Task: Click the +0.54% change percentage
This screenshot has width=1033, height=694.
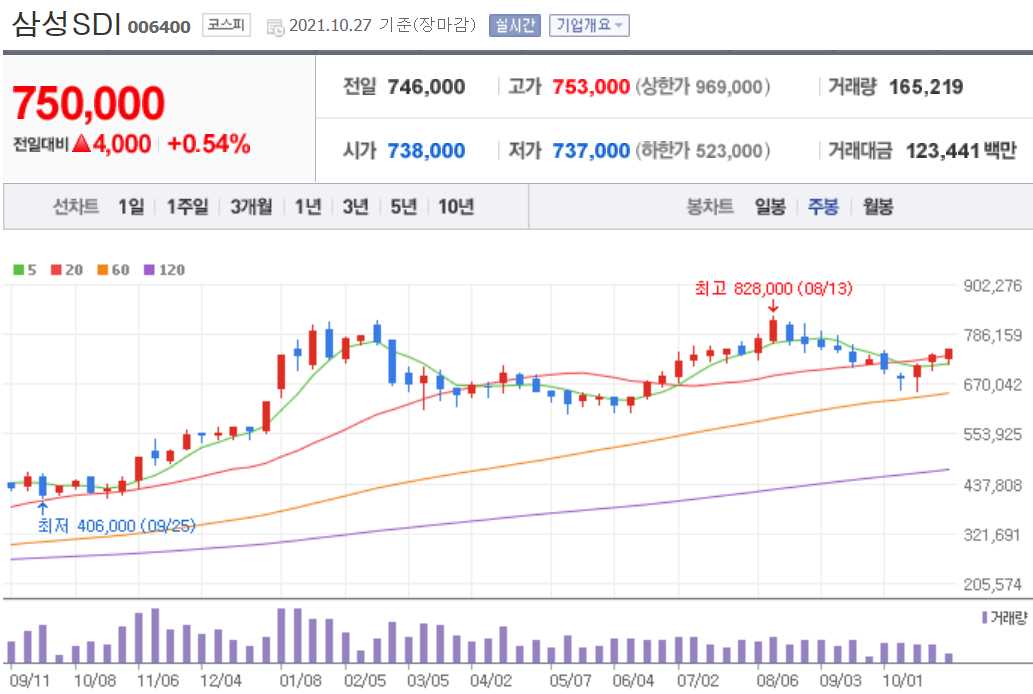Action: (x=209, y=144)
